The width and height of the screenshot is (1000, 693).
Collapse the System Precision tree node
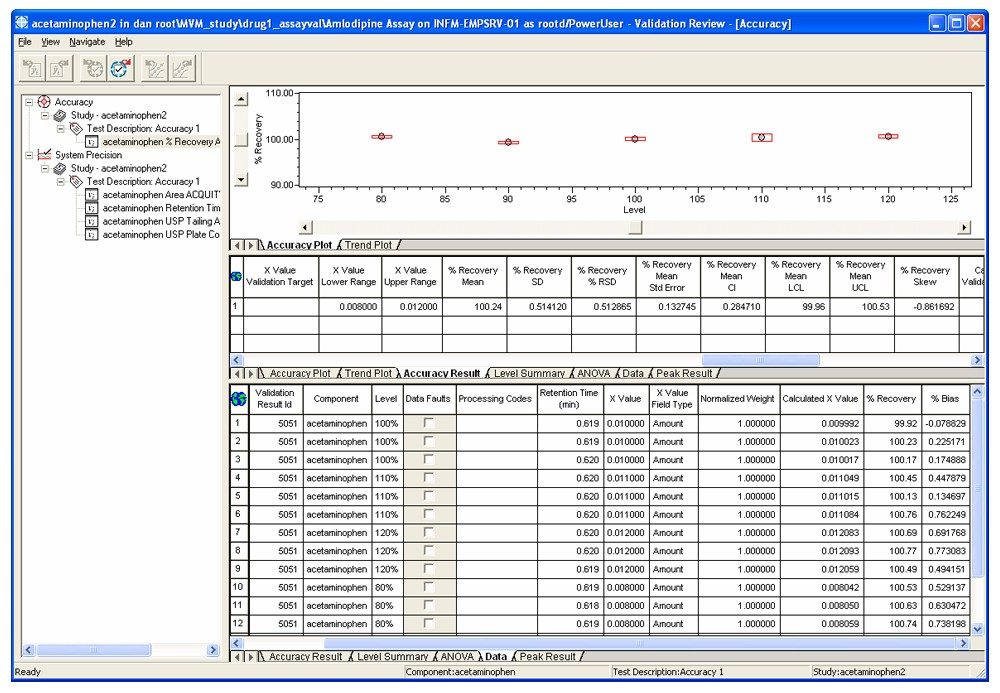[x=29, y=155]
